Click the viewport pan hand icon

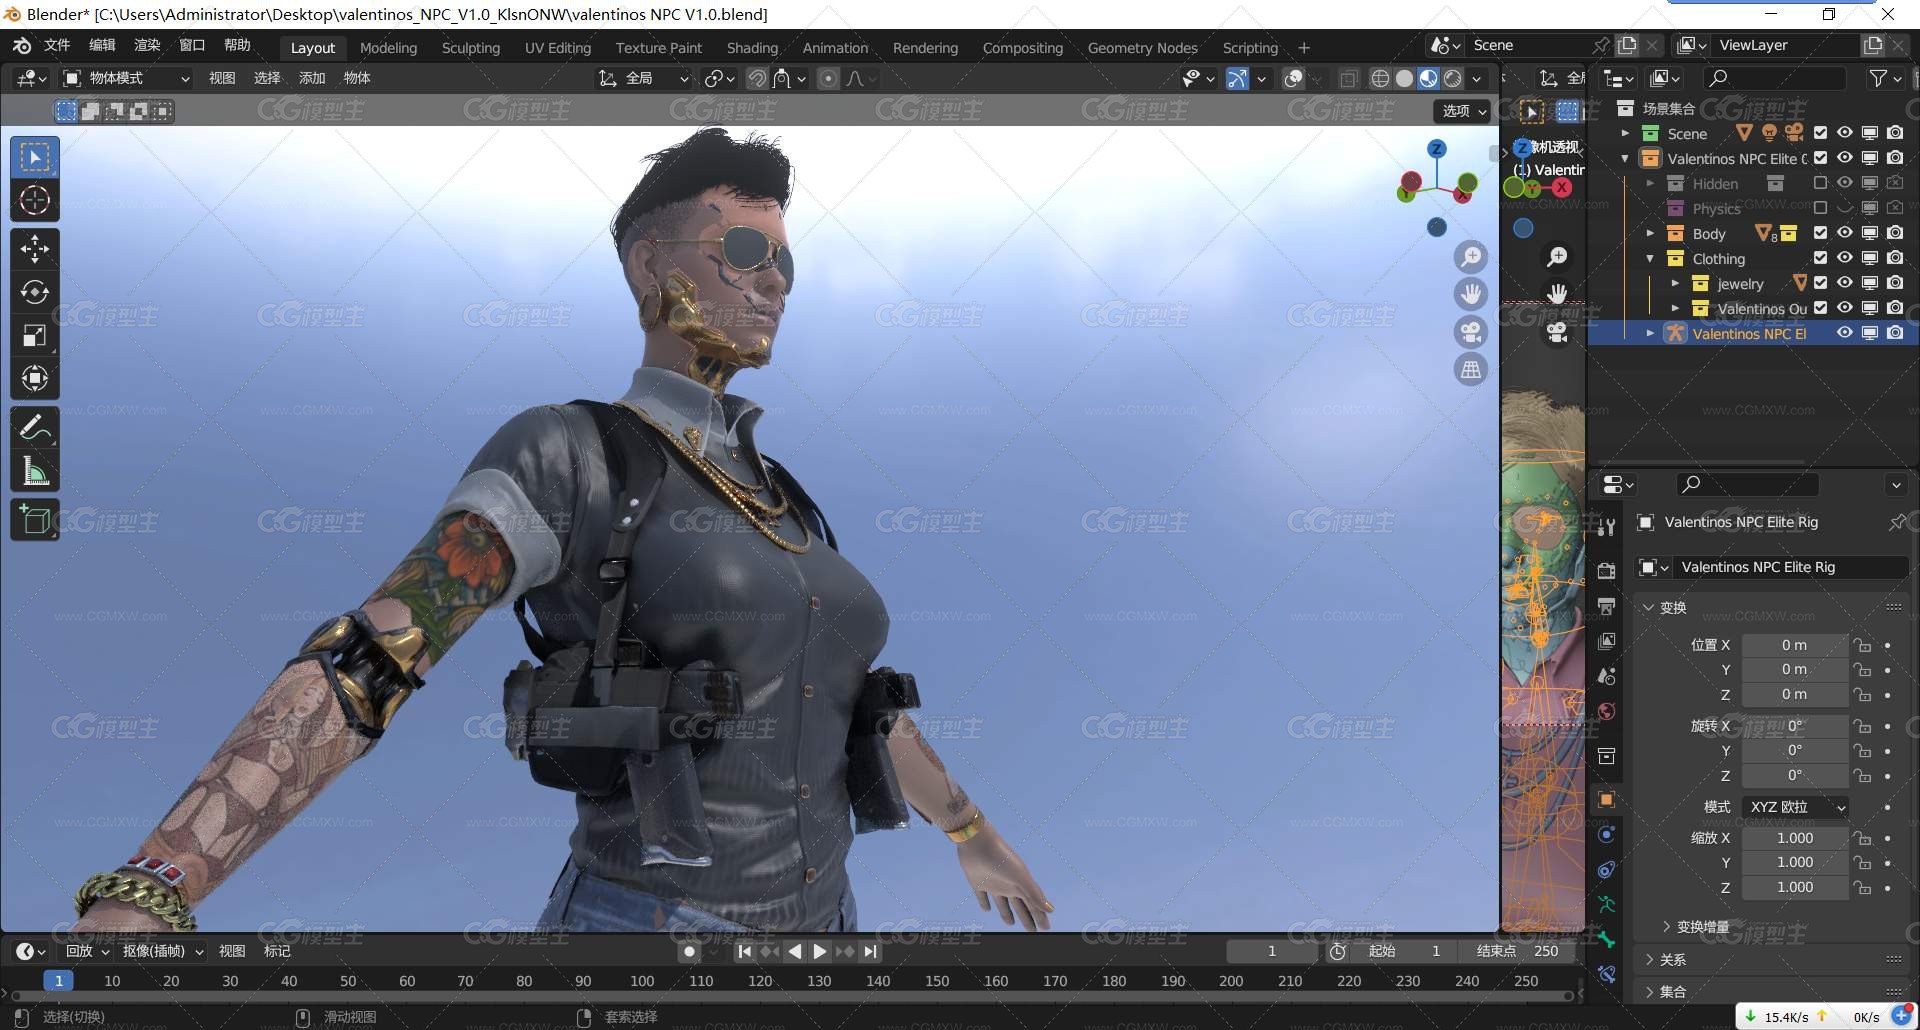(1471, 294)
